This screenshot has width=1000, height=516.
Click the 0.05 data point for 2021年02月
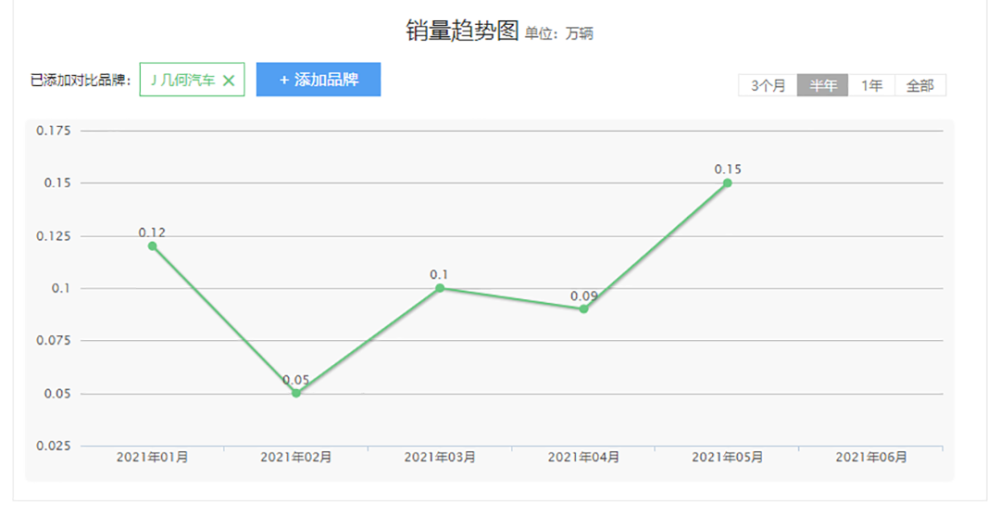[x=296, y=394]
